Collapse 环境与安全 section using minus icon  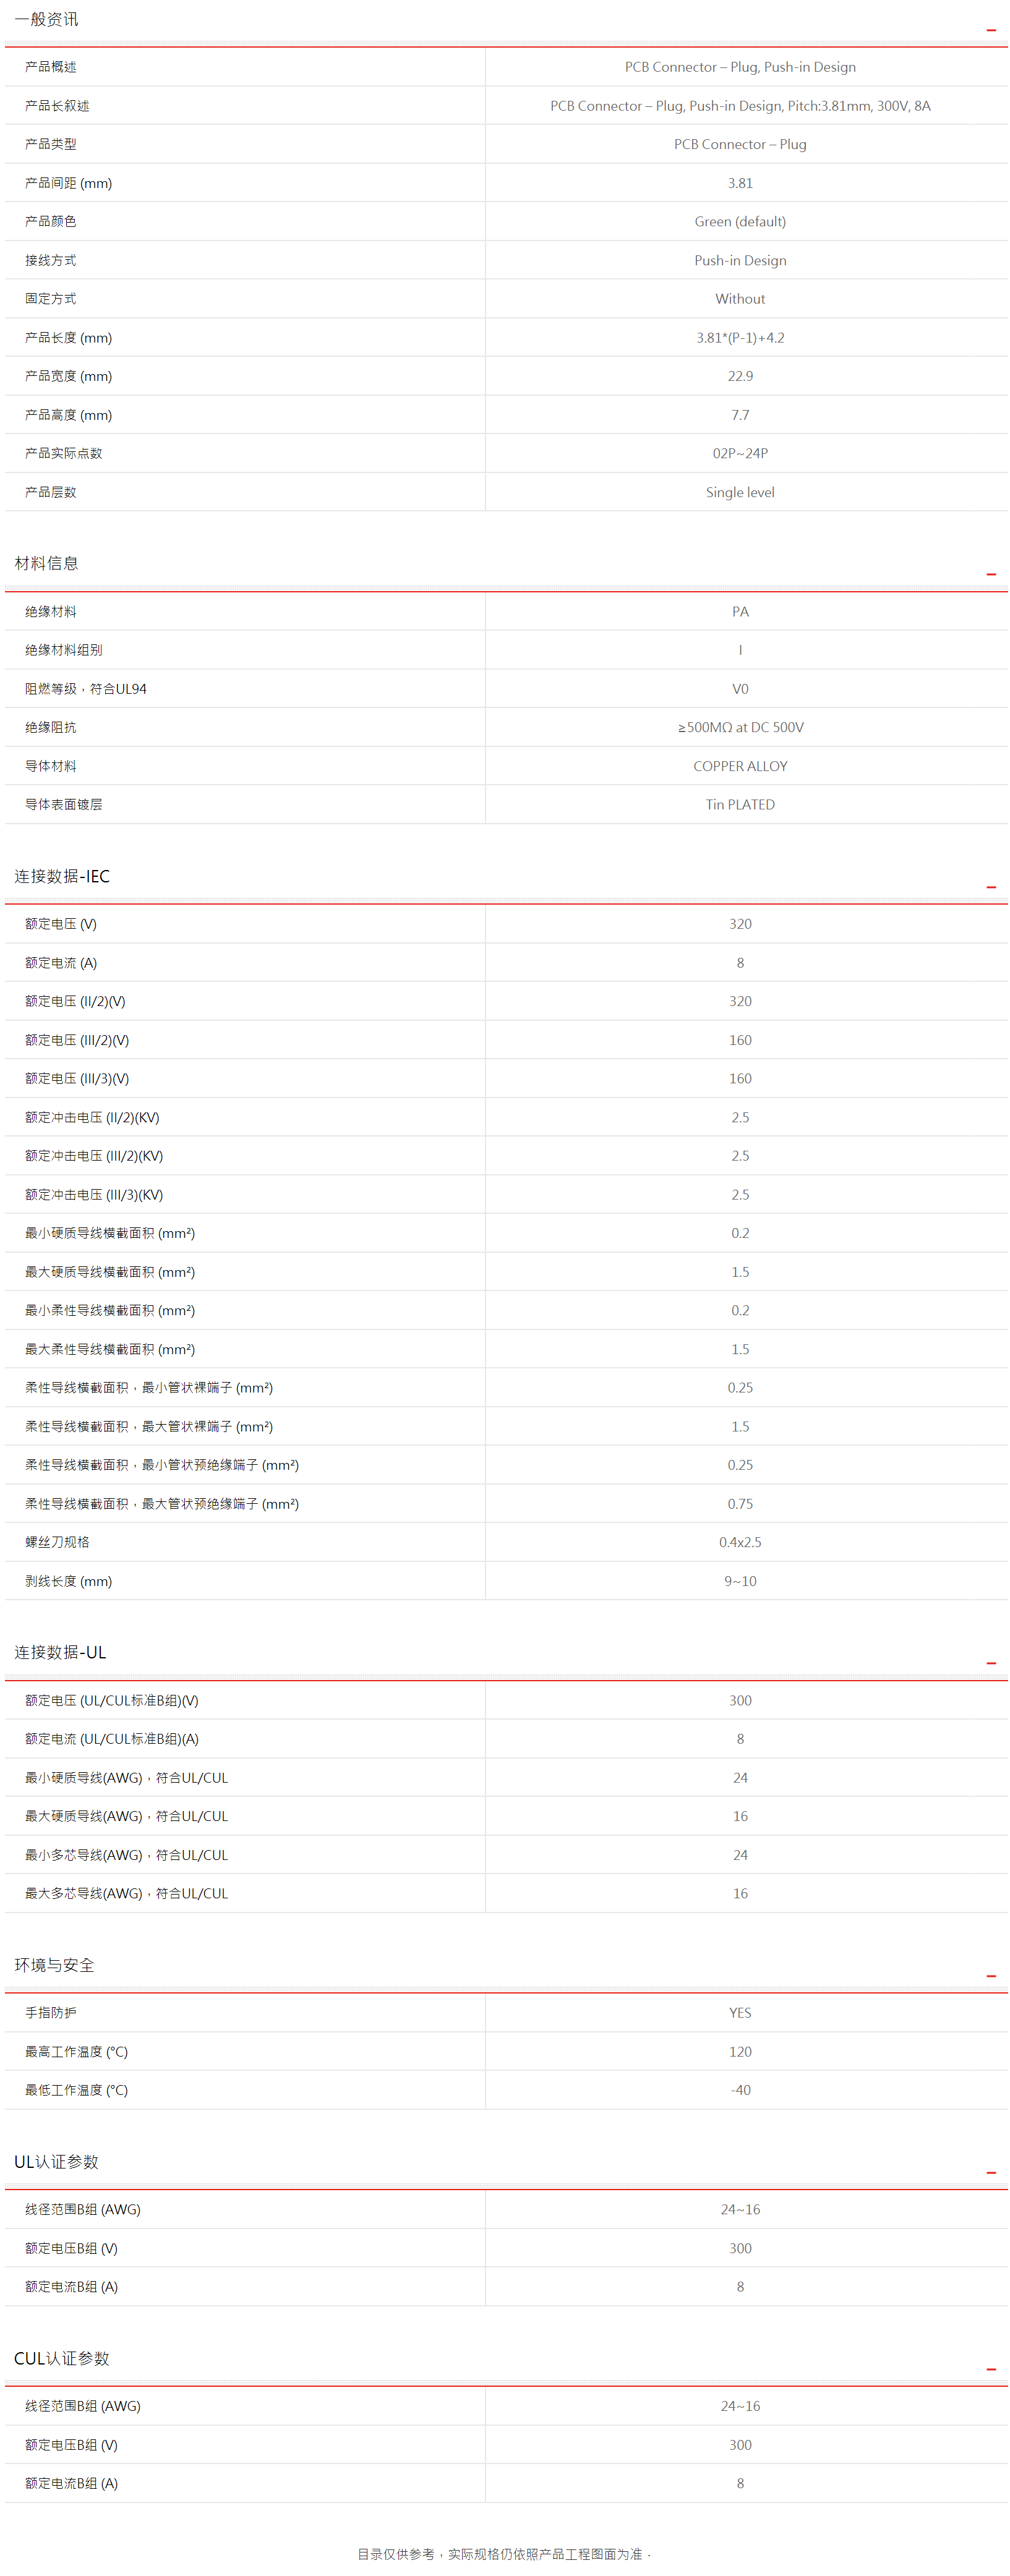(x=991, y=1976)
